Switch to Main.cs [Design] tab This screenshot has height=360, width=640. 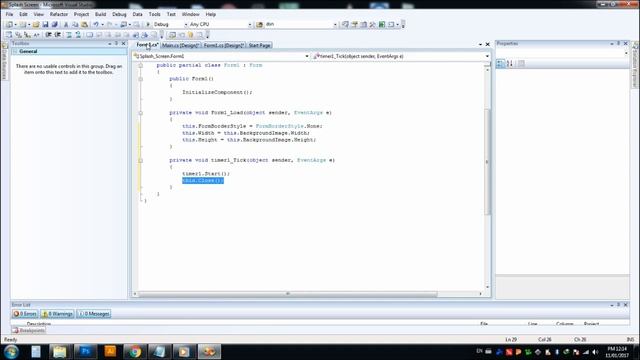(x=180, y=45)
